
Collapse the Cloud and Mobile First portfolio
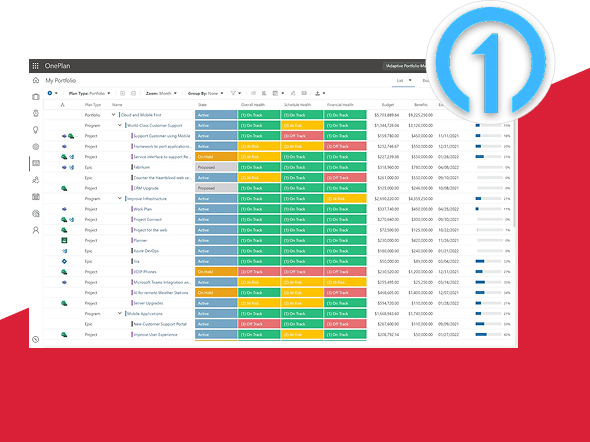[x=113, y=115]
